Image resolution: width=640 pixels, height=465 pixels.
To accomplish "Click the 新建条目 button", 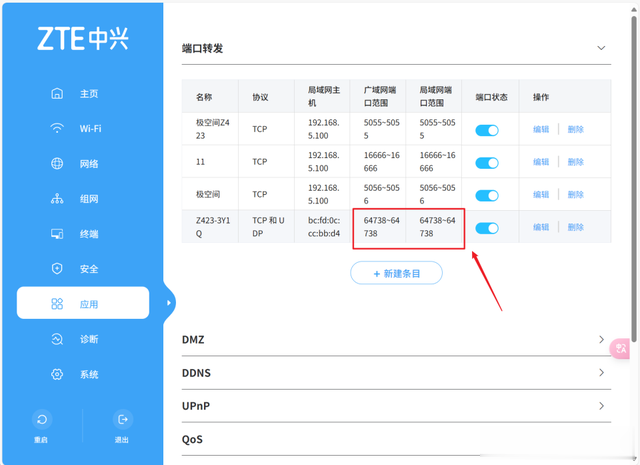I will click(x=396, y=273).
